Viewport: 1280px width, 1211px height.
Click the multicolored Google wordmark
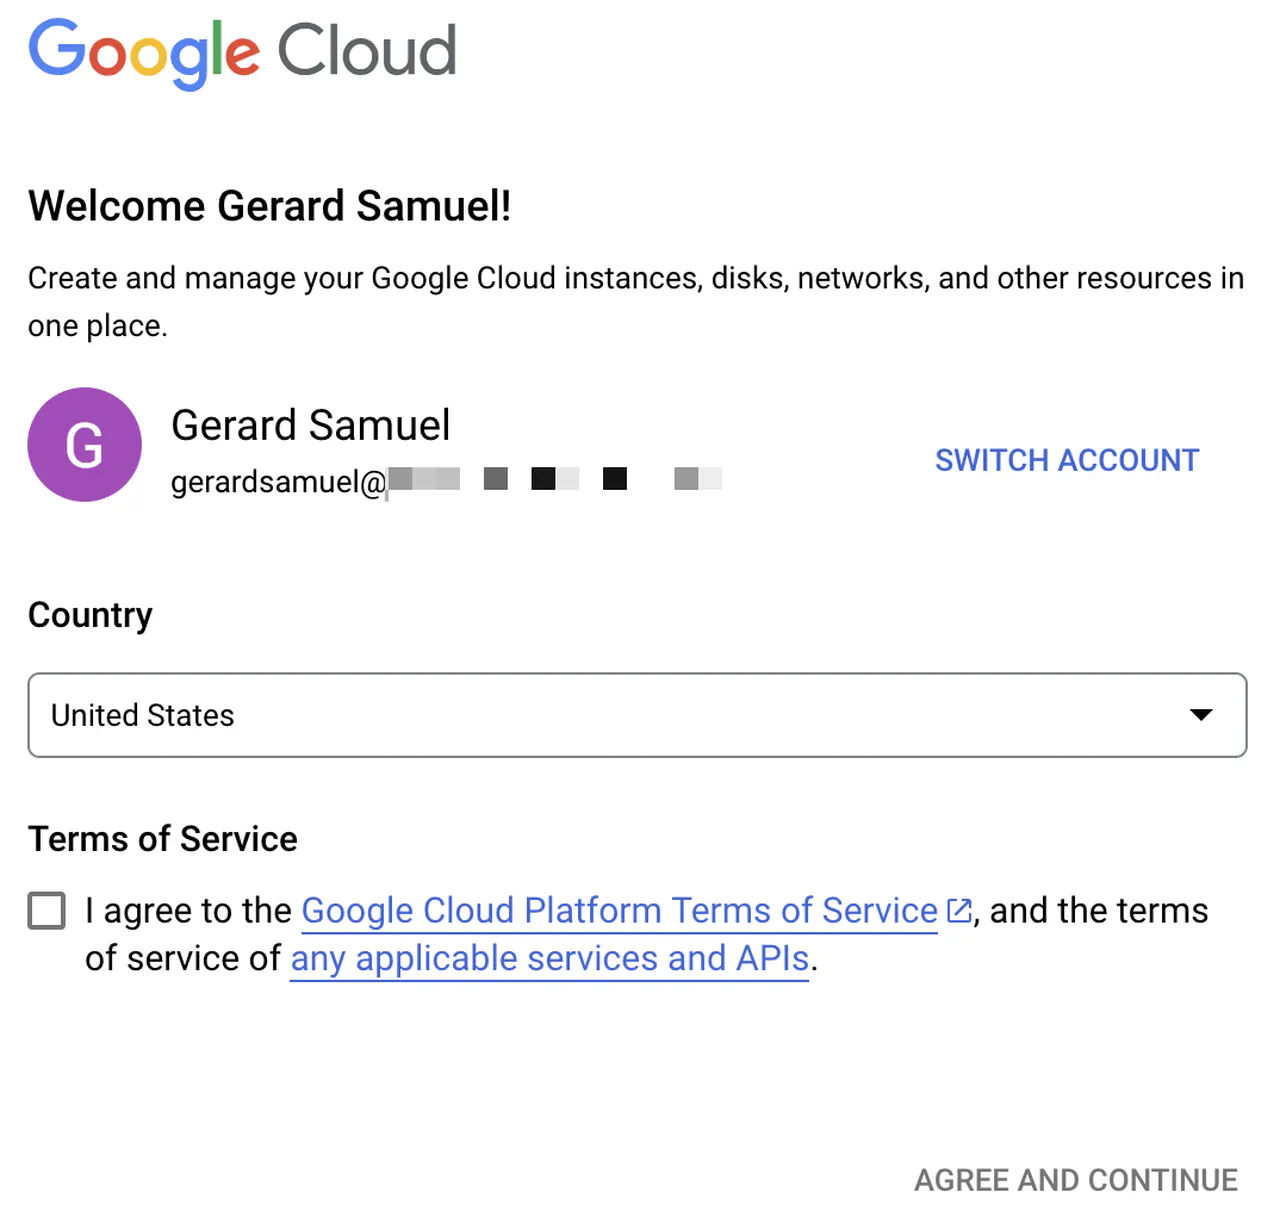144,52
